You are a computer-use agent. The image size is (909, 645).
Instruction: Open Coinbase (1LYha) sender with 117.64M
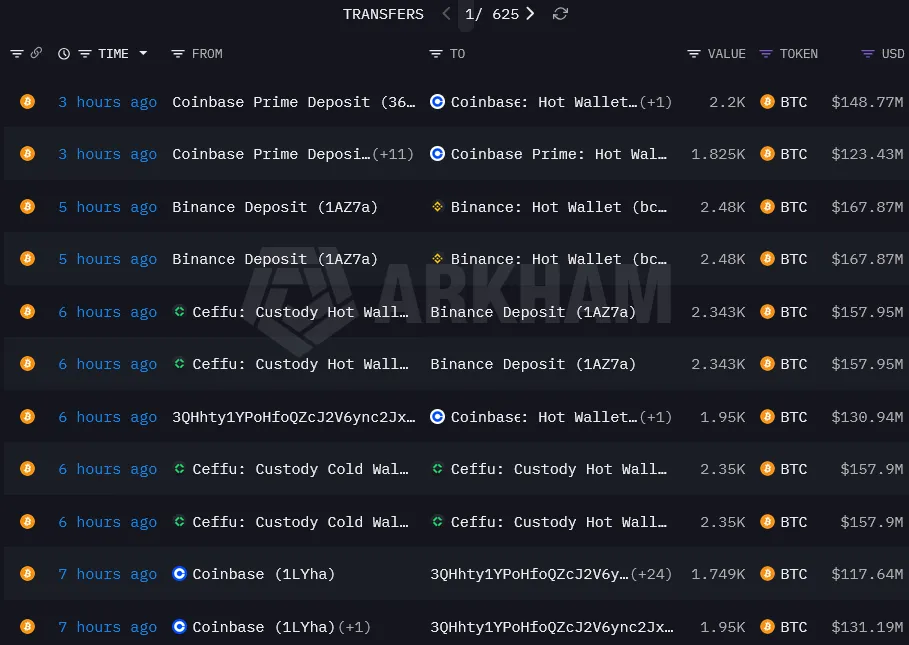[x=263, y=574]
